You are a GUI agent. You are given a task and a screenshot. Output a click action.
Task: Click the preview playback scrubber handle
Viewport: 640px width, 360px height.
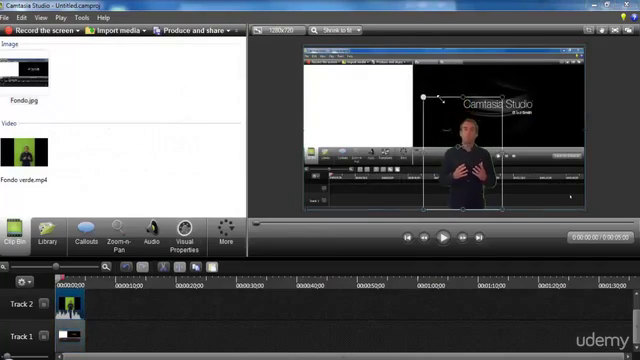[x=256, y=223]
